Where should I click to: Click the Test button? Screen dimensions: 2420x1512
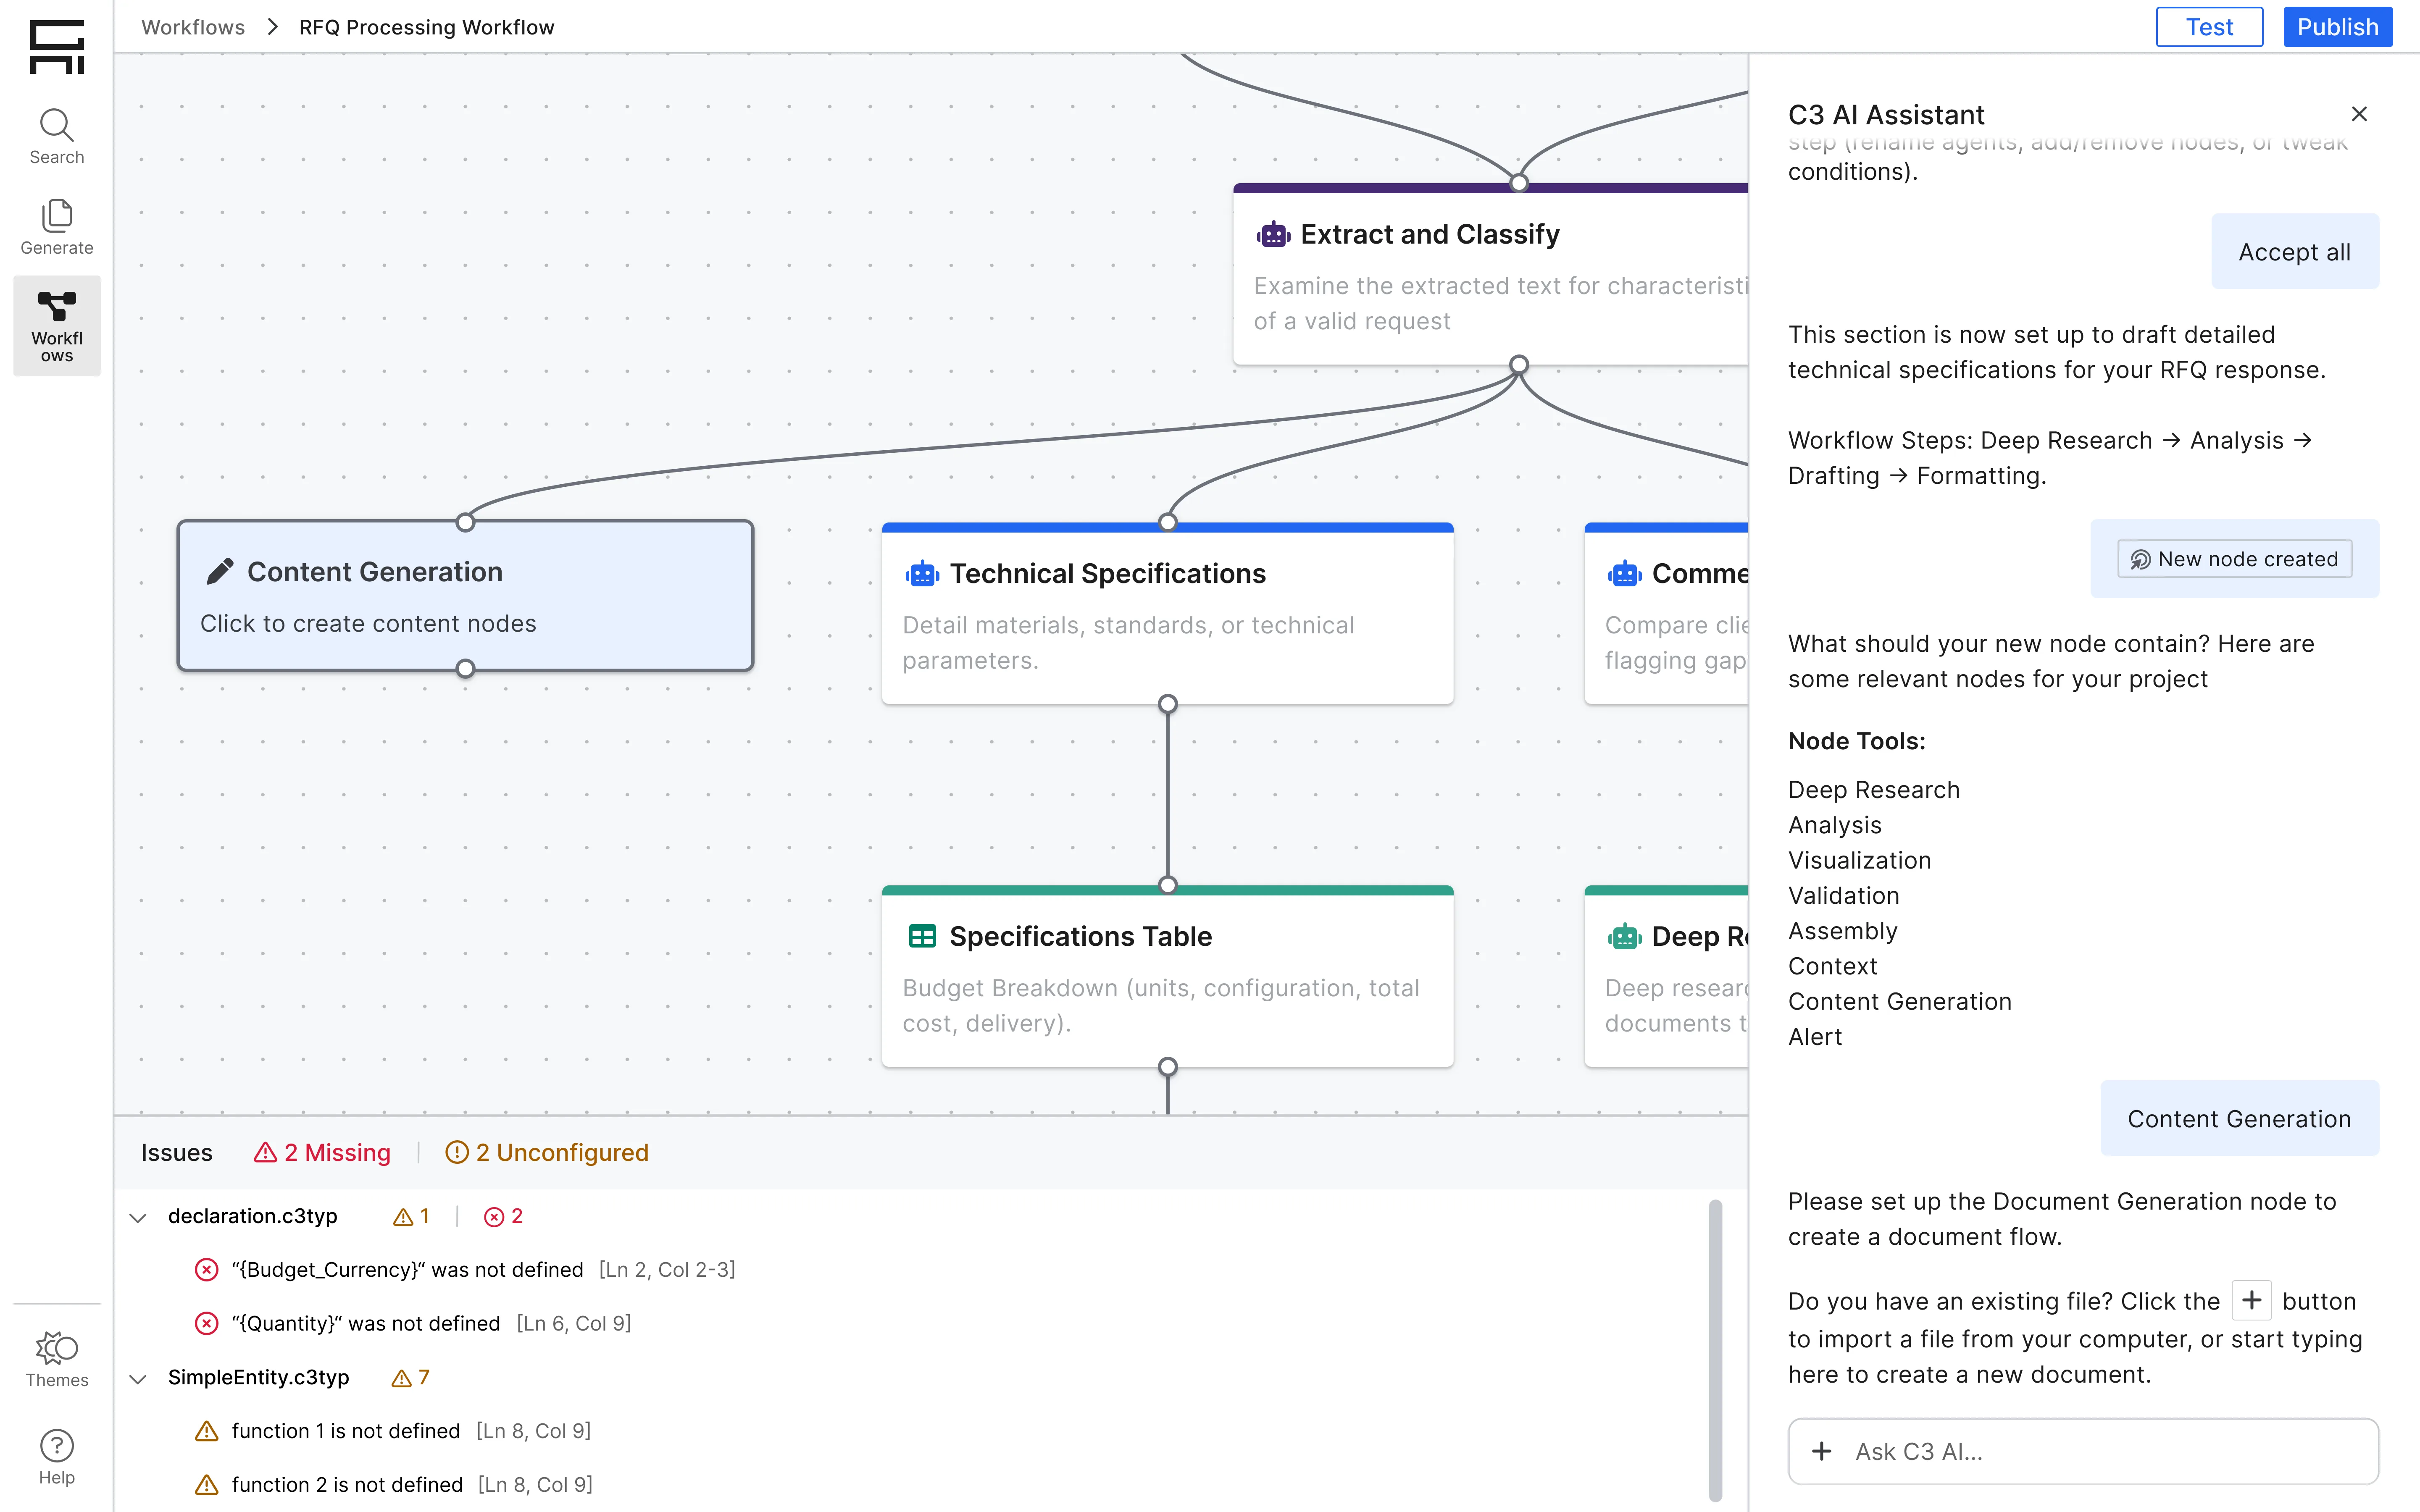click(2209, 27)
